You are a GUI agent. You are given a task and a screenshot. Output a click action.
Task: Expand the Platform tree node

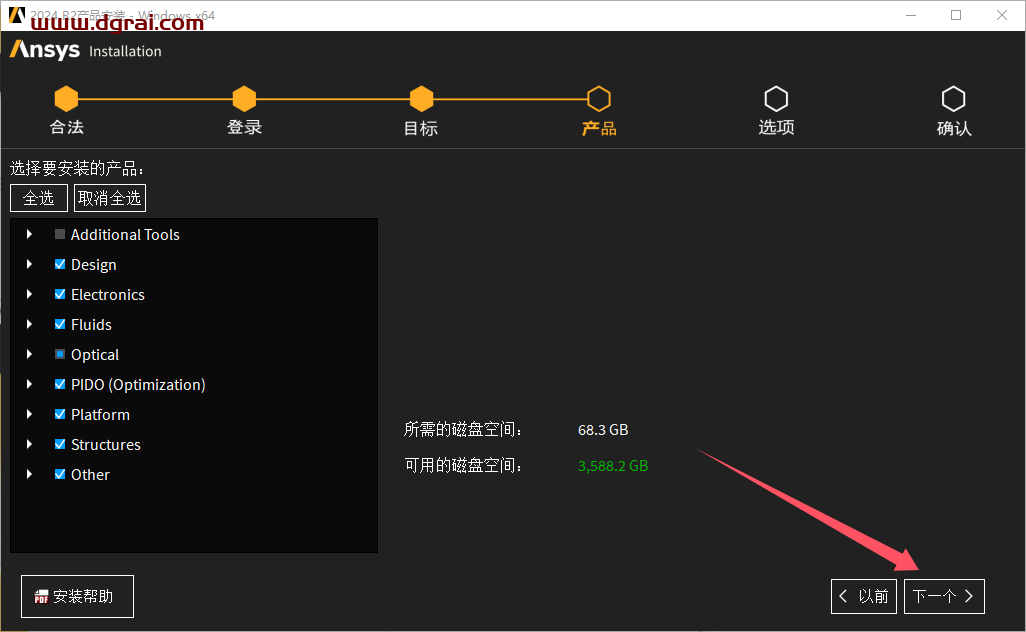pyautogui.click(x=29, y=414)
